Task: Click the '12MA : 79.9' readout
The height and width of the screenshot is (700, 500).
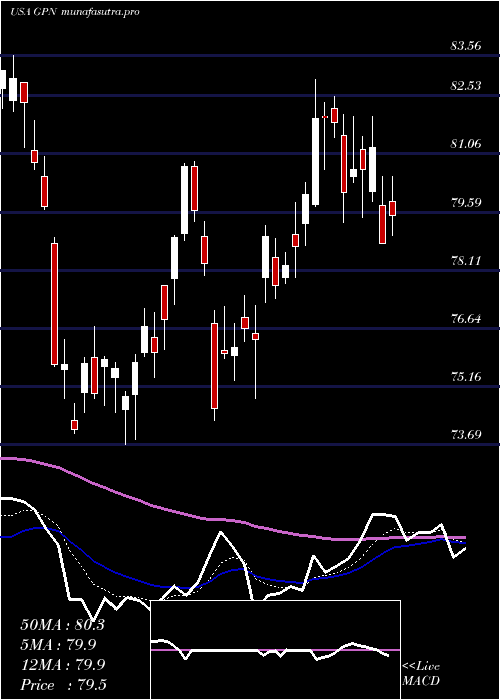Action: (x=62, y=665)
